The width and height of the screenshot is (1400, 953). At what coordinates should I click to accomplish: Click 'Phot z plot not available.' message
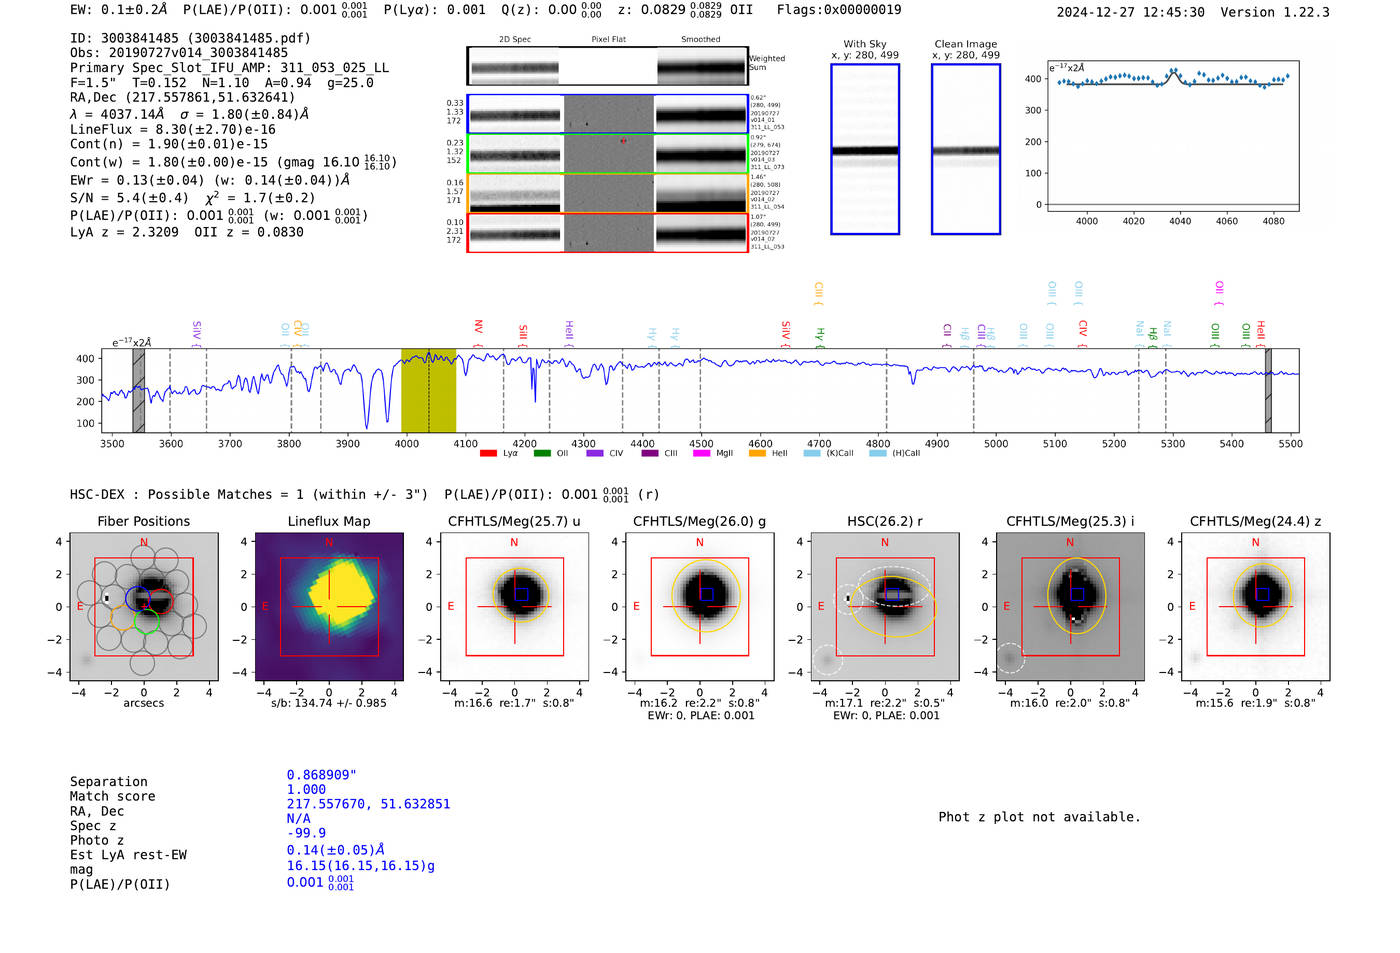(1039, 817)
